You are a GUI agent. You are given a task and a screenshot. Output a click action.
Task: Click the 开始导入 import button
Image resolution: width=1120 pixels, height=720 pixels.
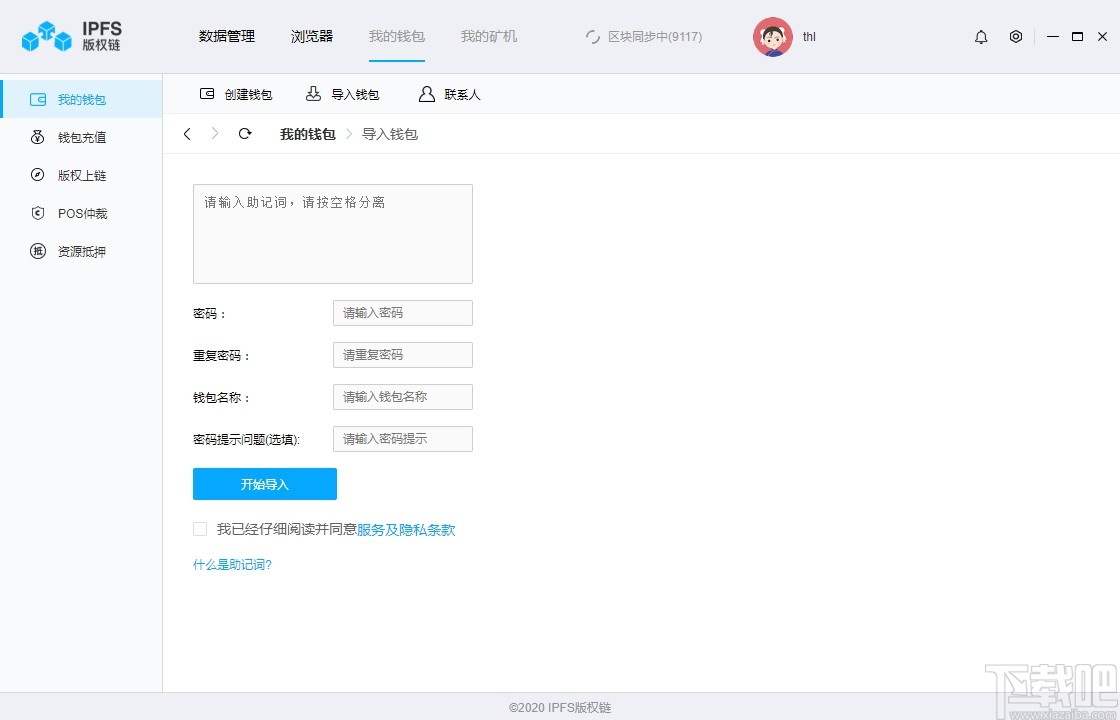(264, 484)
